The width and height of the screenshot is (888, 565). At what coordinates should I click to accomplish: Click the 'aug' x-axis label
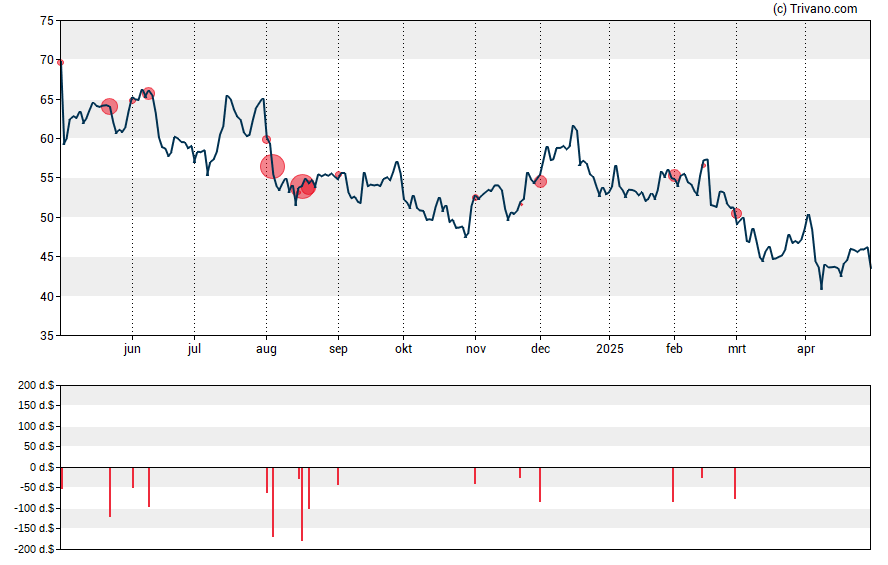pyautogui.click(x=266, y=349)
